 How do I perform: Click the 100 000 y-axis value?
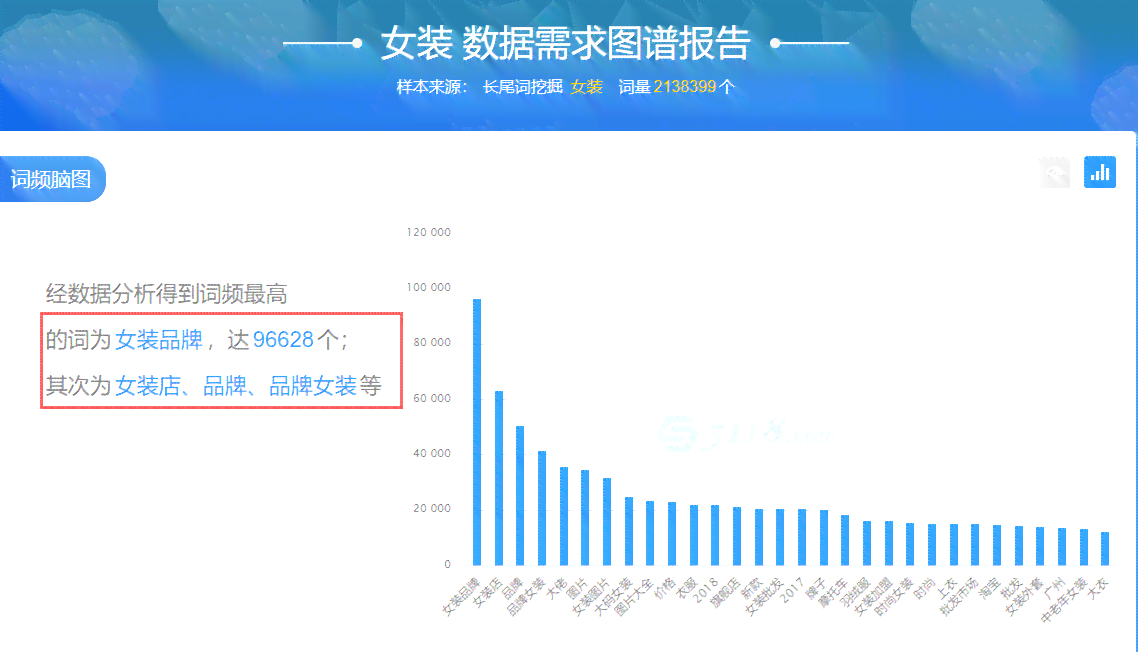(429, 288)
